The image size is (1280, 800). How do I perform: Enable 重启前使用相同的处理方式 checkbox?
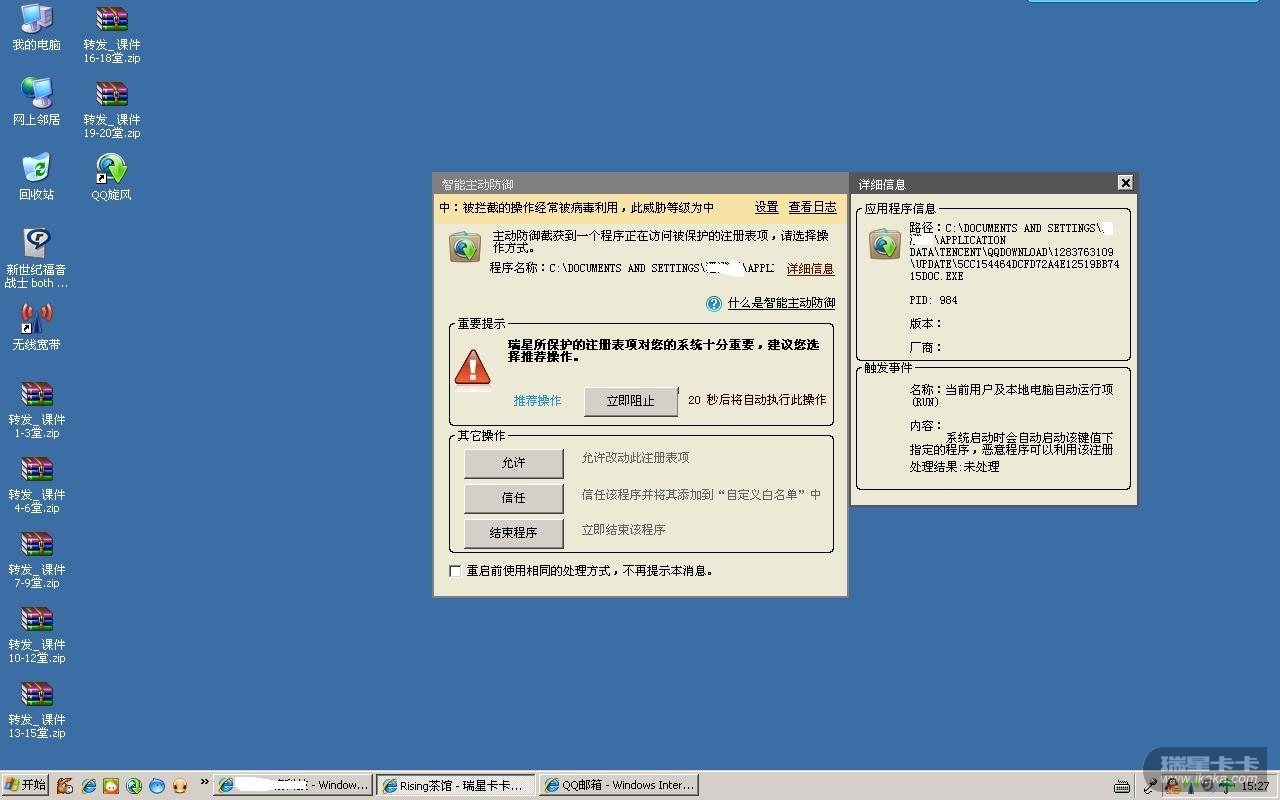click(455, 571)
